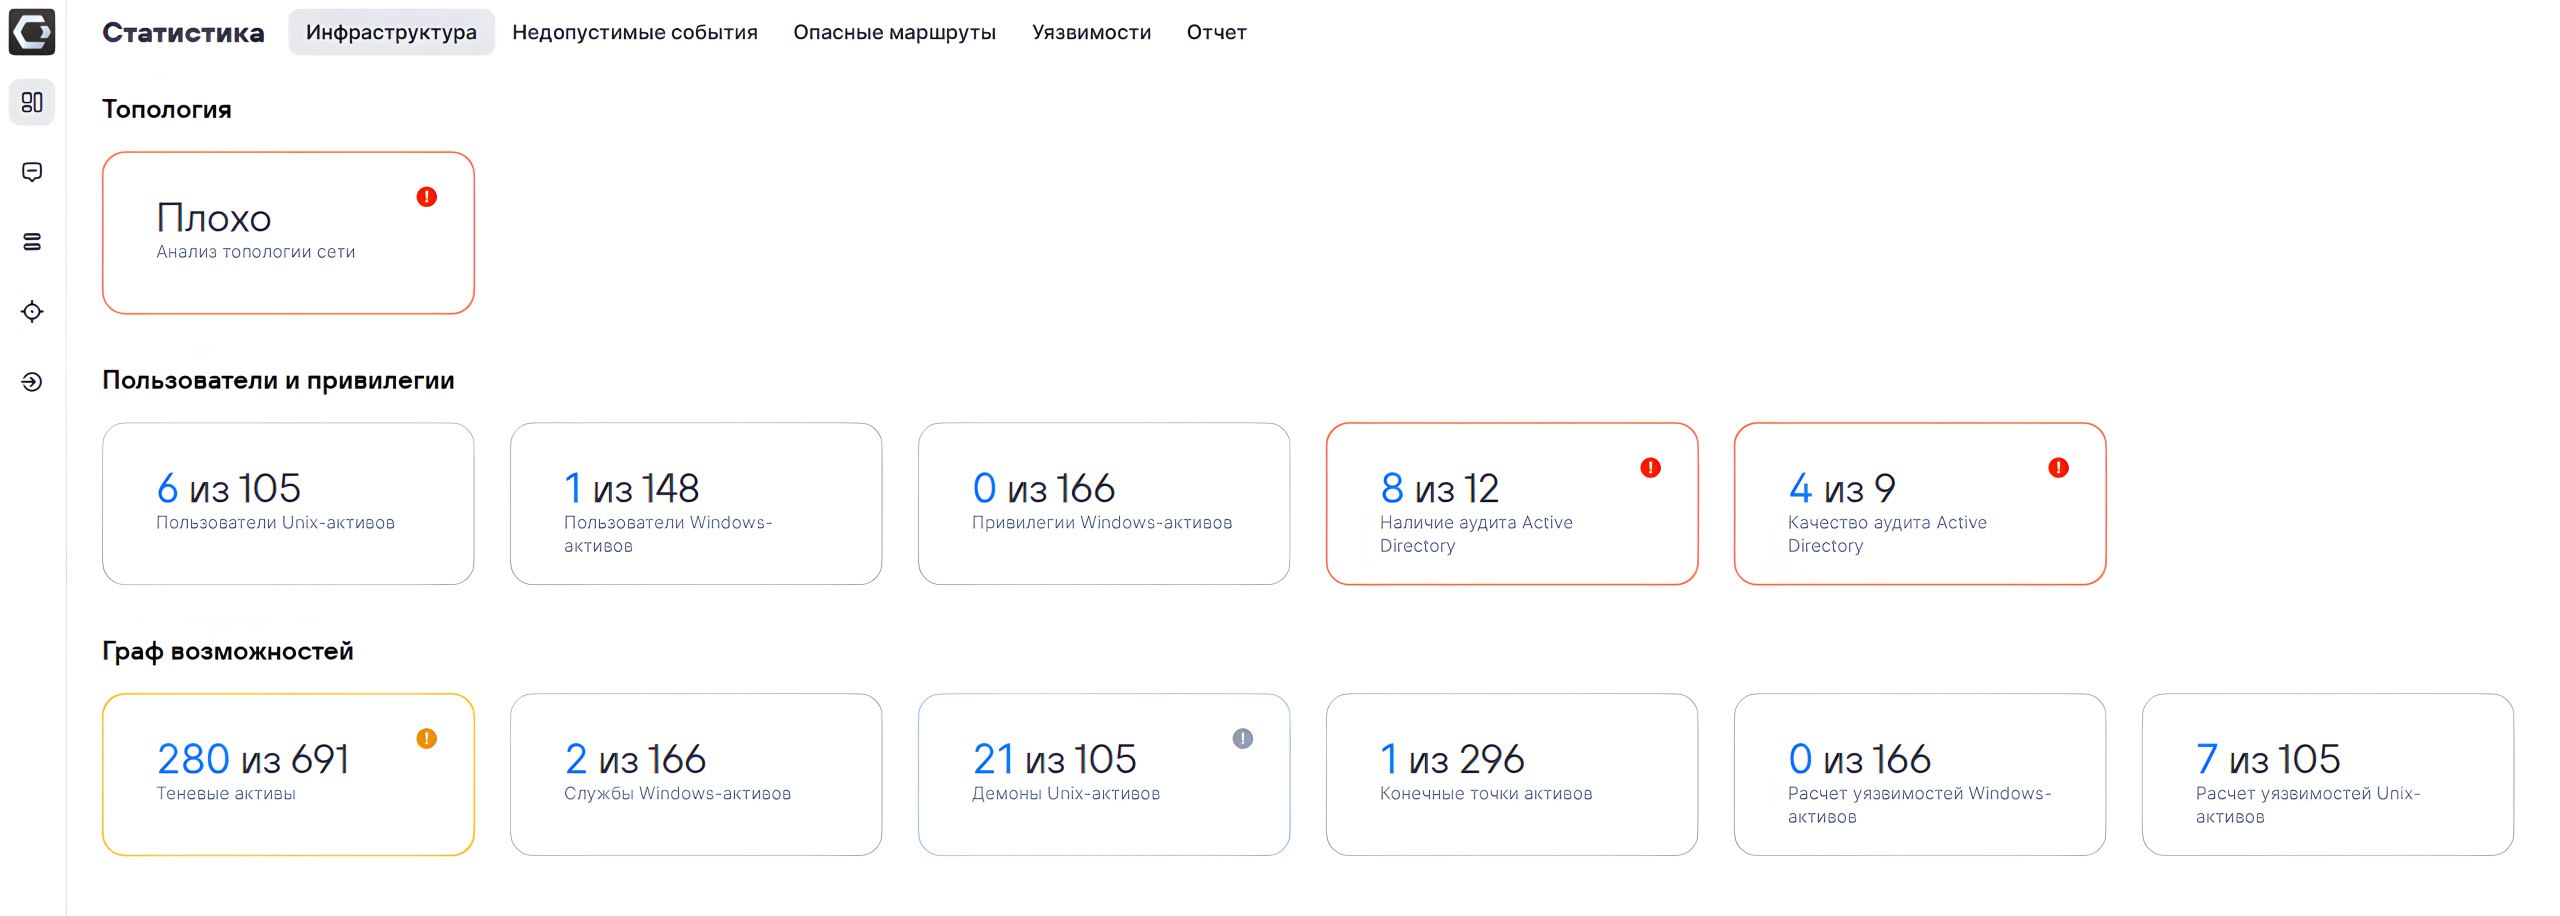This screenshot has height=916, width=2560.
Task: Select the stacked list icon in the sidebar
Action: tap(32, 242)
